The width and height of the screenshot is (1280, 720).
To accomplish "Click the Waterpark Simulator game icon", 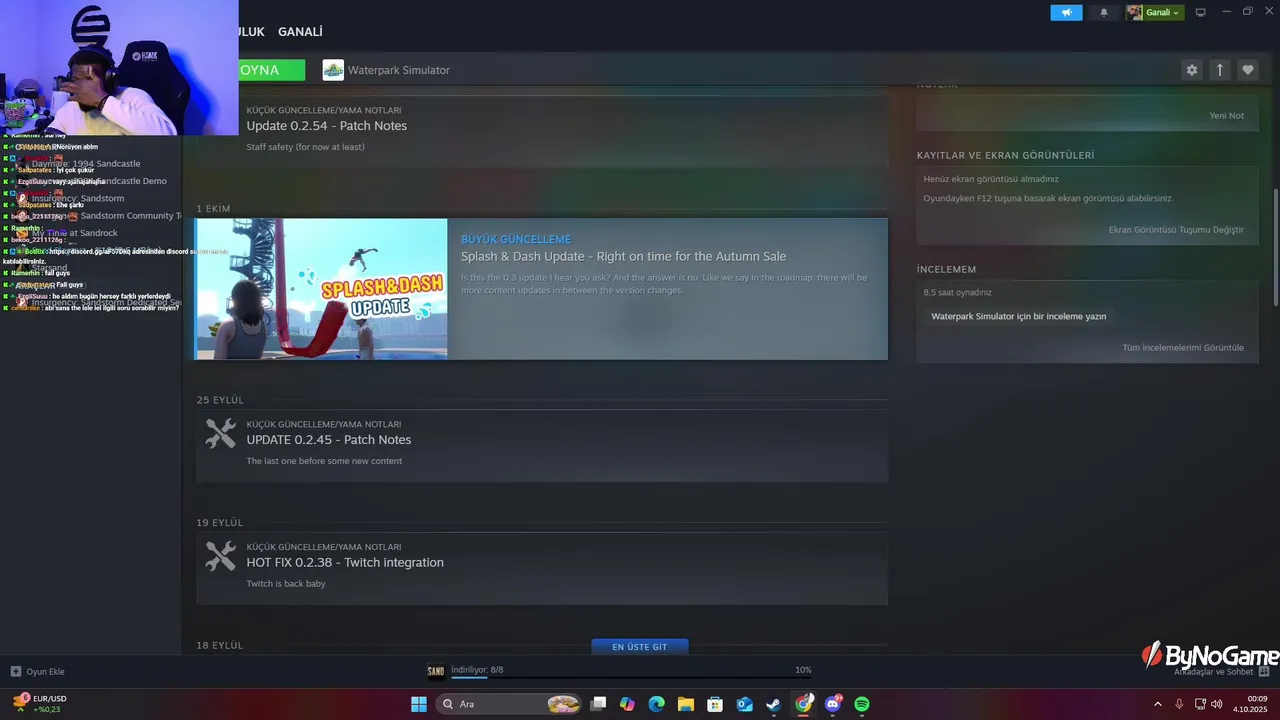I will [x=333, y=70].
